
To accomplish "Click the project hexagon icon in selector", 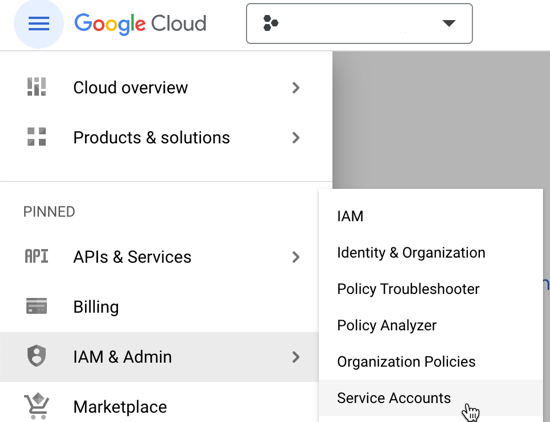I will point(270,23).
